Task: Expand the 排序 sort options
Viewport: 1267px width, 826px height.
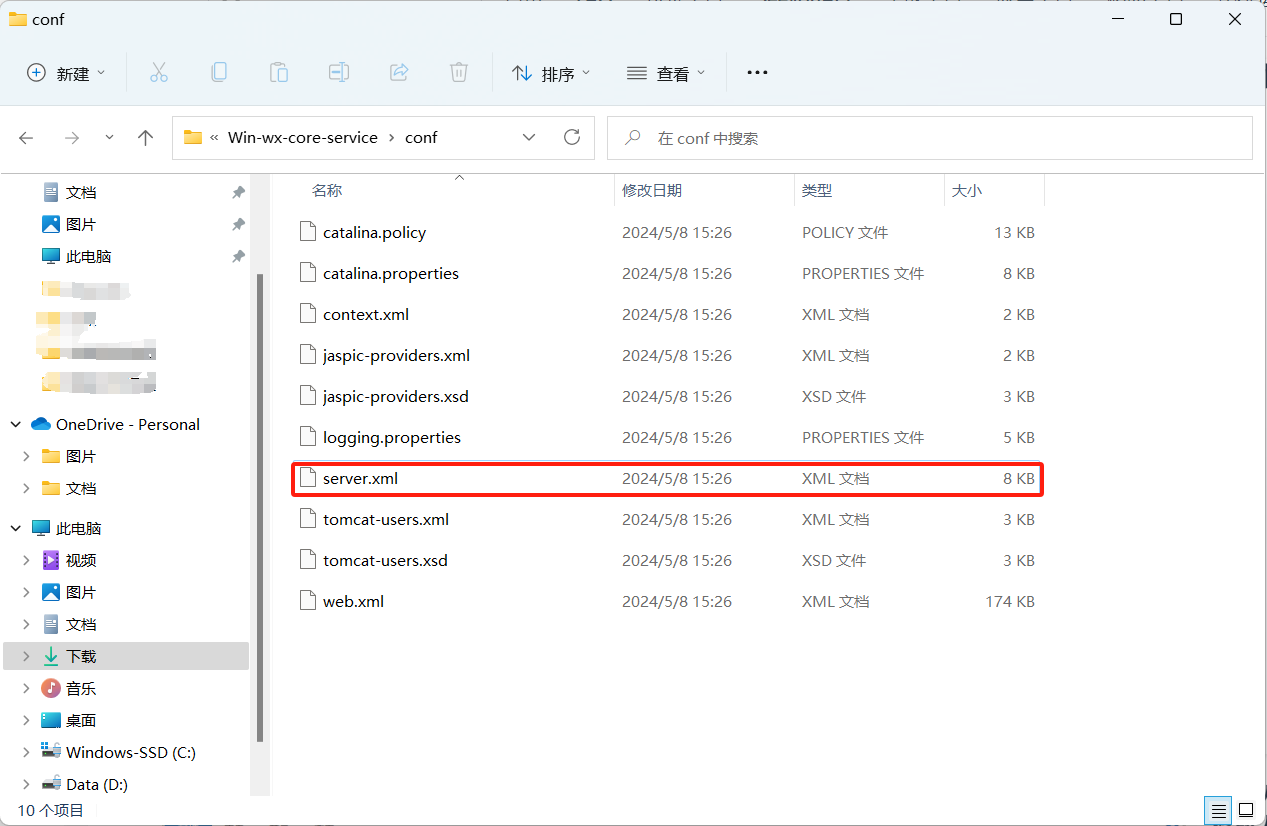Action: 551,73
